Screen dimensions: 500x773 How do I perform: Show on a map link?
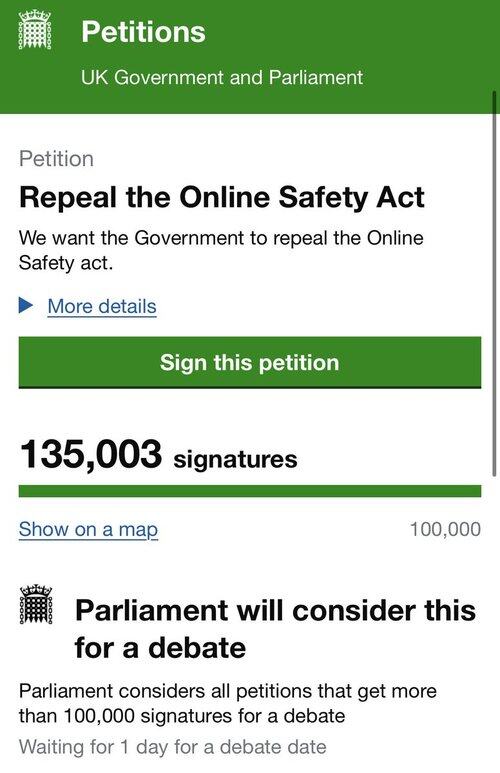(x=88, y=529)
